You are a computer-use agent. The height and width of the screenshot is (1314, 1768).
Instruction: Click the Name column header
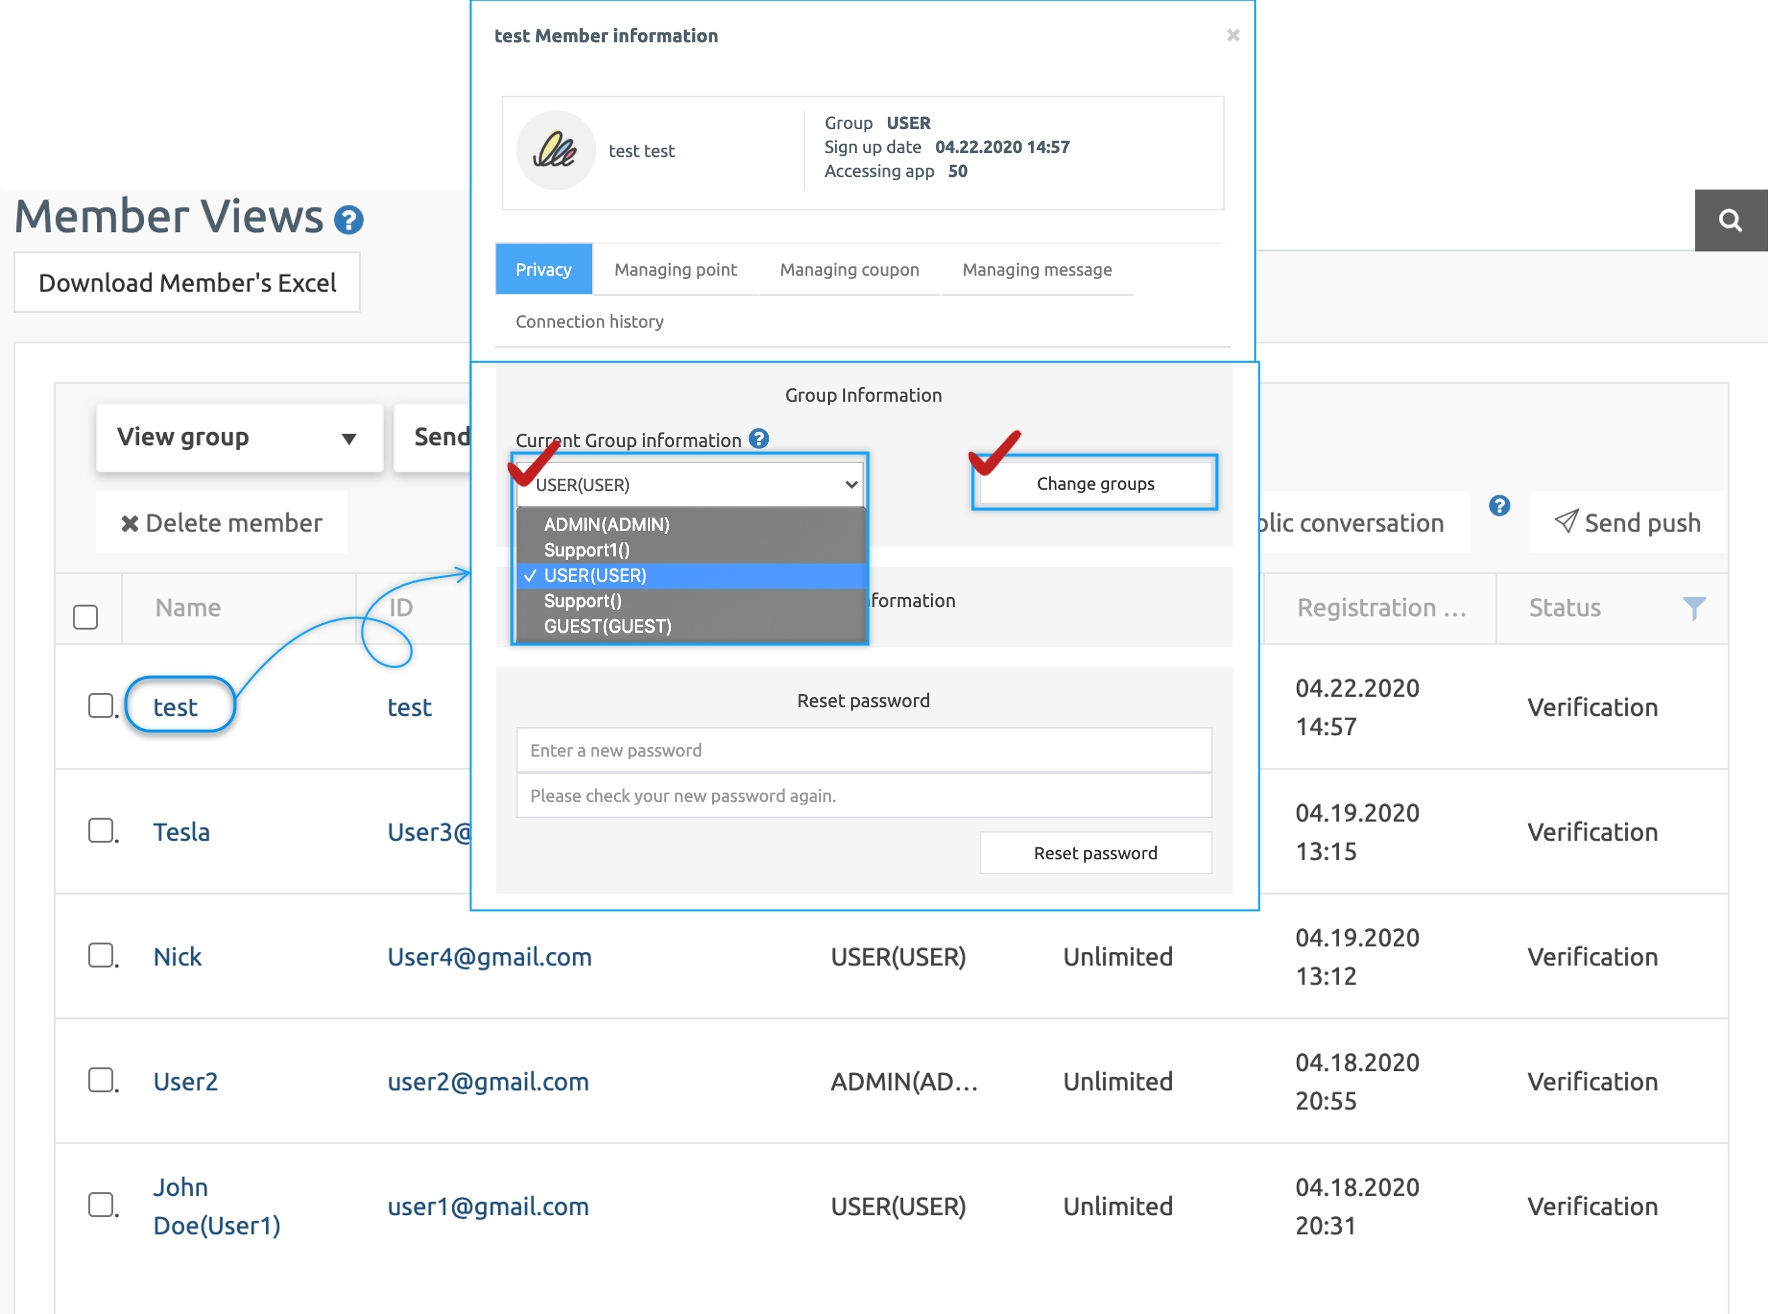(188, 608)
